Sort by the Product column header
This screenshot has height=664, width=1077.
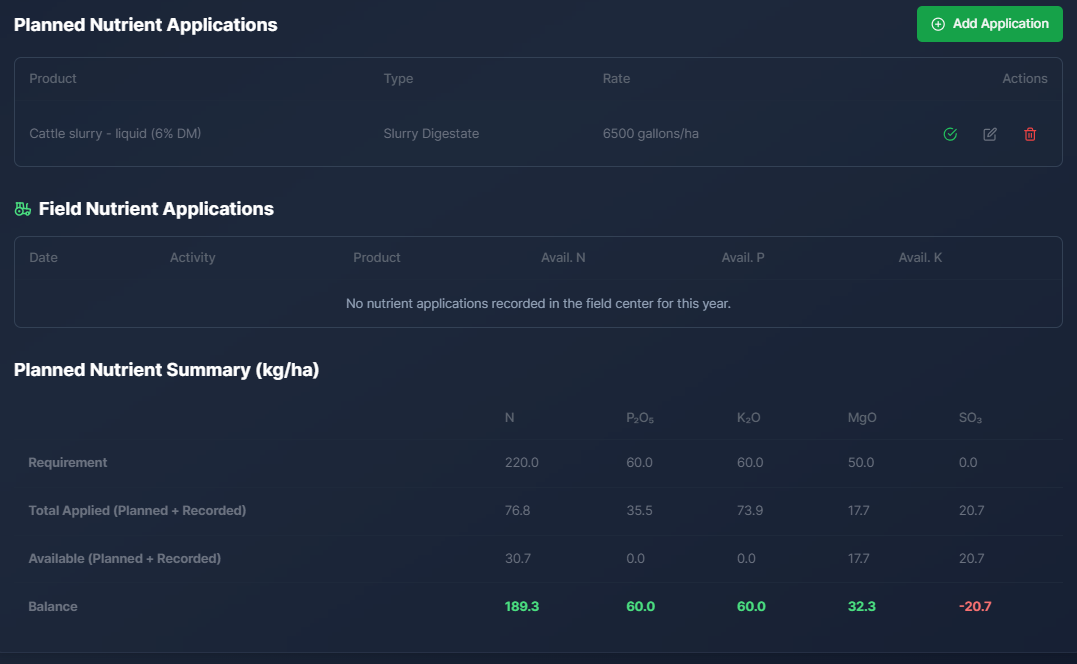click(x=52, y=78)
